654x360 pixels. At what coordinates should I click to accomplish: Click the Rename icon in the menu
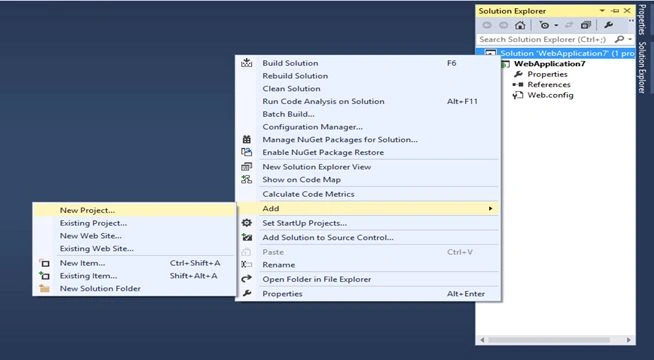(247, 264)
